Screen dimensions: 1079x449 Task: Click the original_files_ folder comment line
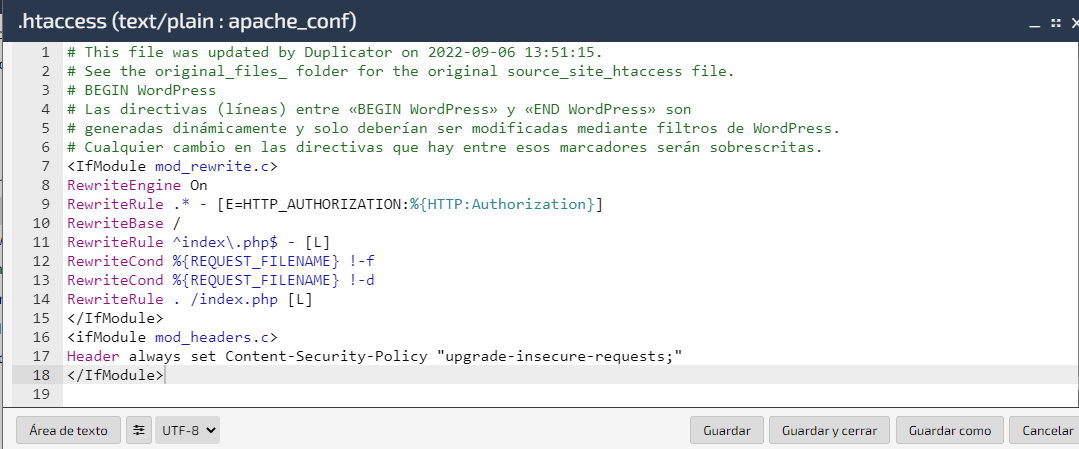tap(400, 71)
